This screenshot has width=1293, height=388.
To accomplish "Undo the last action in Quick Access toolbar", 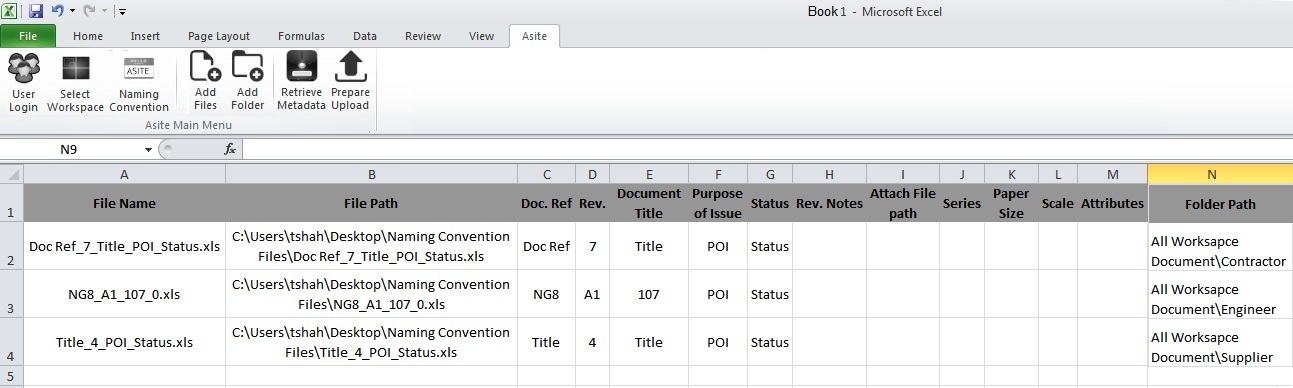I will [x=57, y=11].
